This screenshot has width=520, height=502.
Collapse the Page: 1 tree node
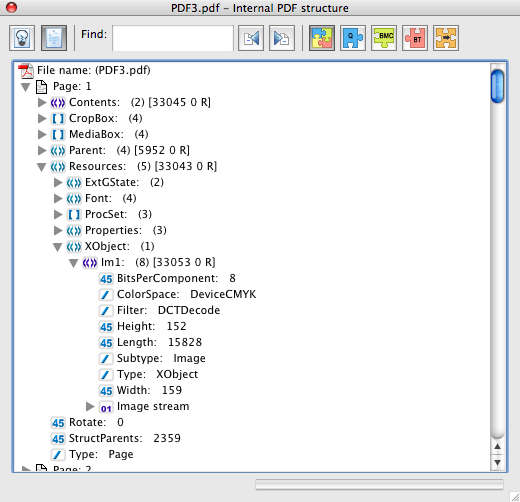(x=25, y=87)
